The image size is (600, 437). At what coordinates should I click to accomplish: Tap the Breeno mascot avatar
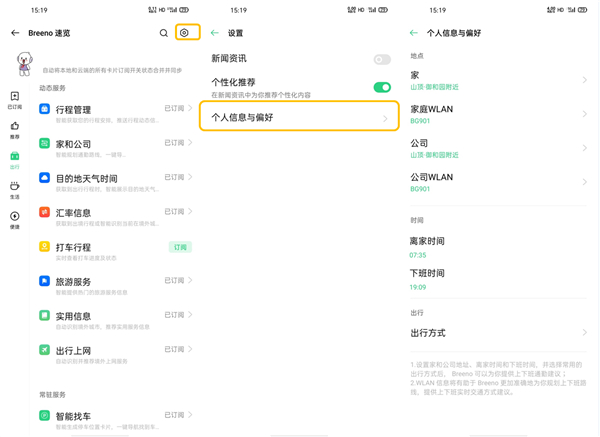(24, 64)
